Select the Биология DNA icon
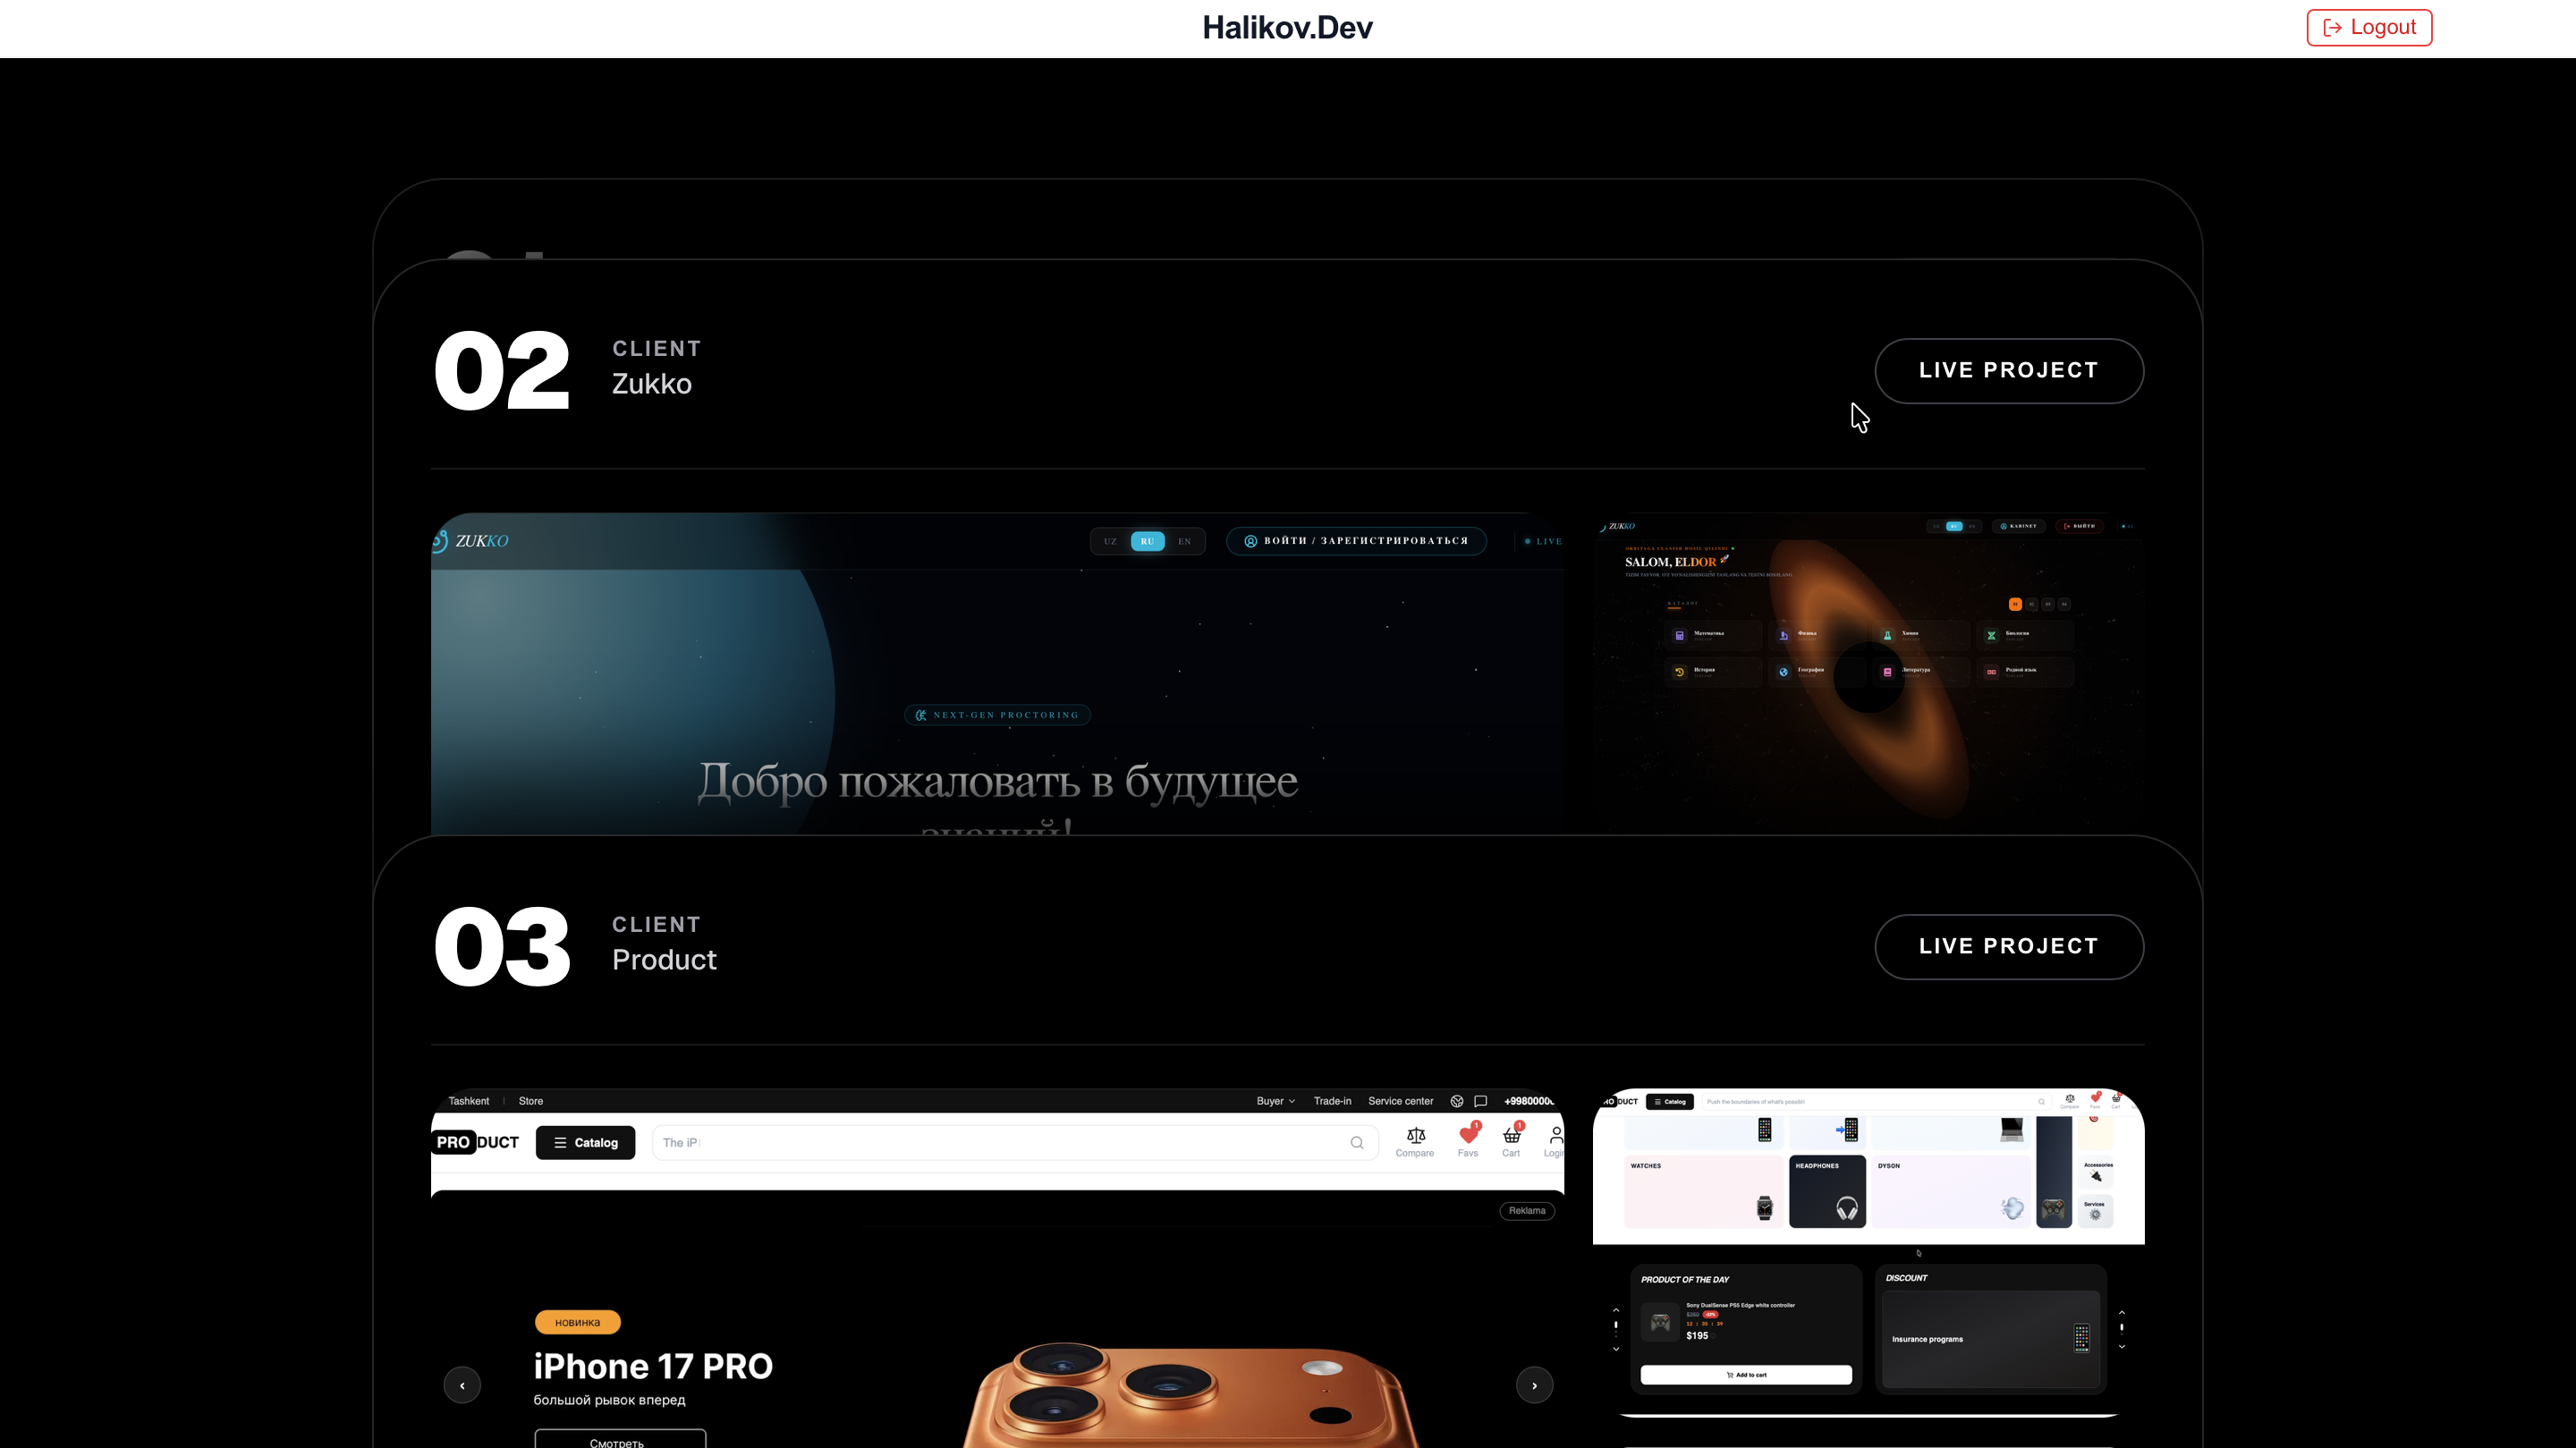Viewport: 2576px width, 1448px height. click(x=1992, y=635)
